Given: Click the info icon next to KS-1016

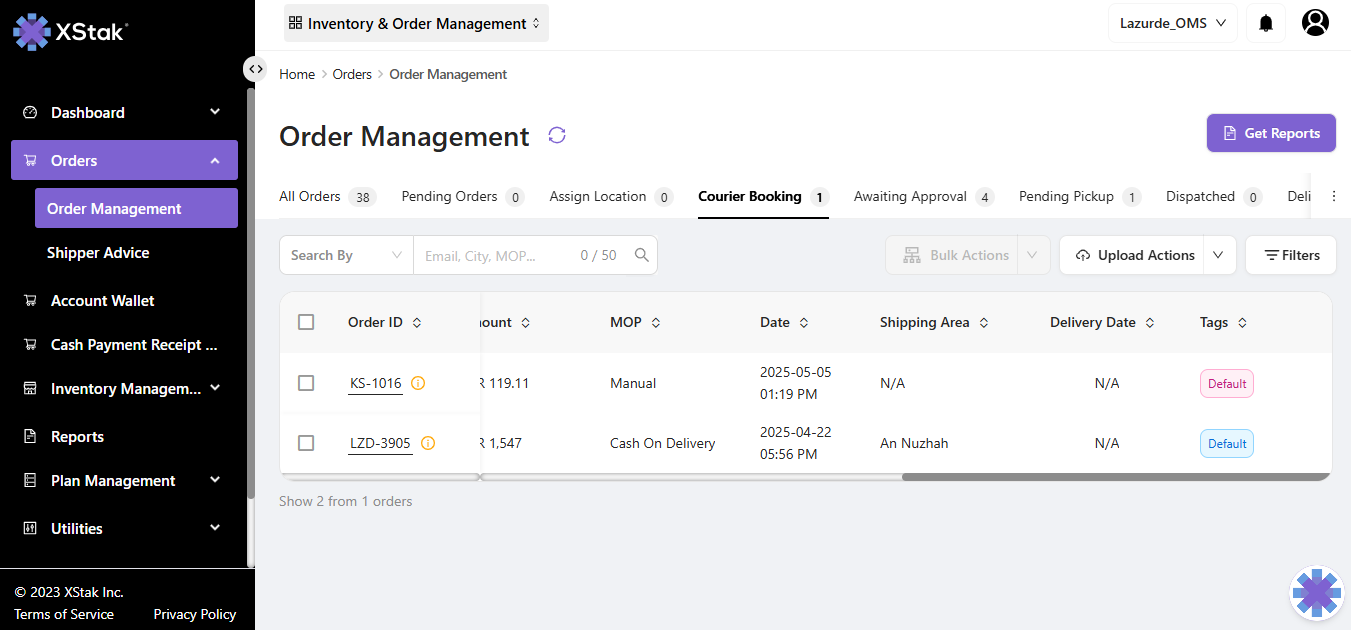Looking at the screenshot, I should point(418,383).
